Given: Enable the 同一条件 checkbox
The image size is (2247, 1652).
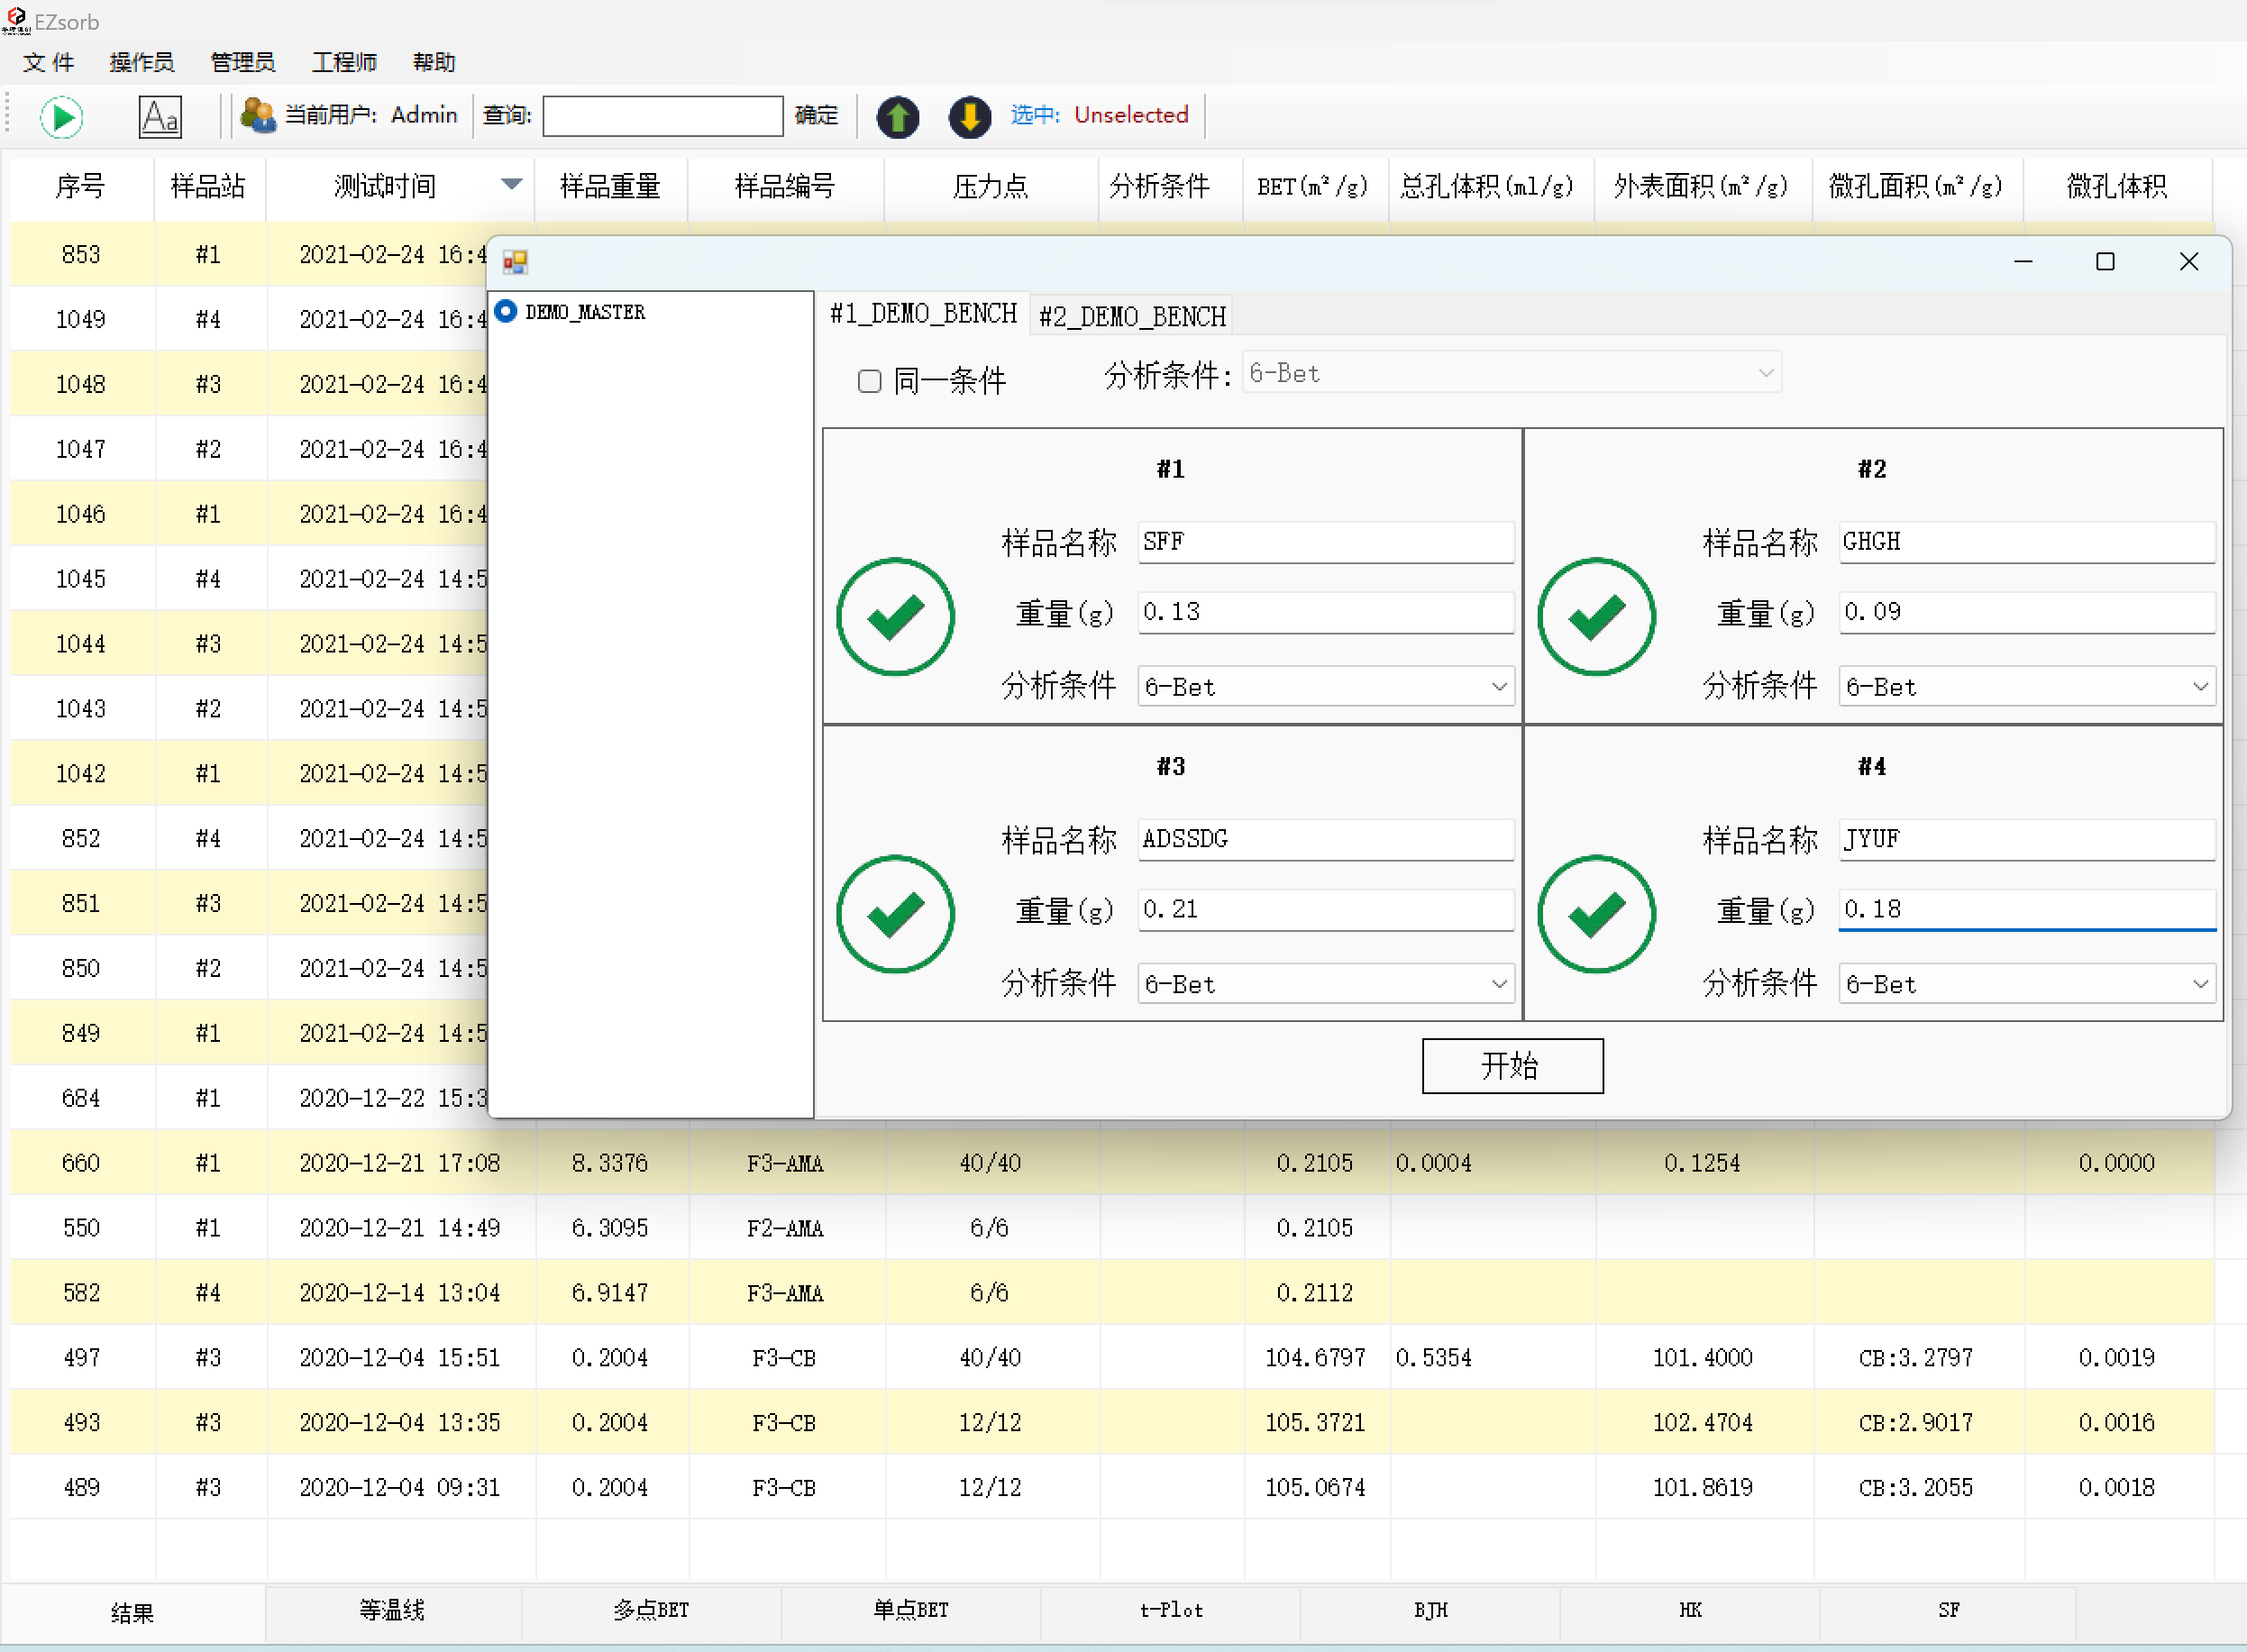Looking at the screenshot, I should (870, 381).
